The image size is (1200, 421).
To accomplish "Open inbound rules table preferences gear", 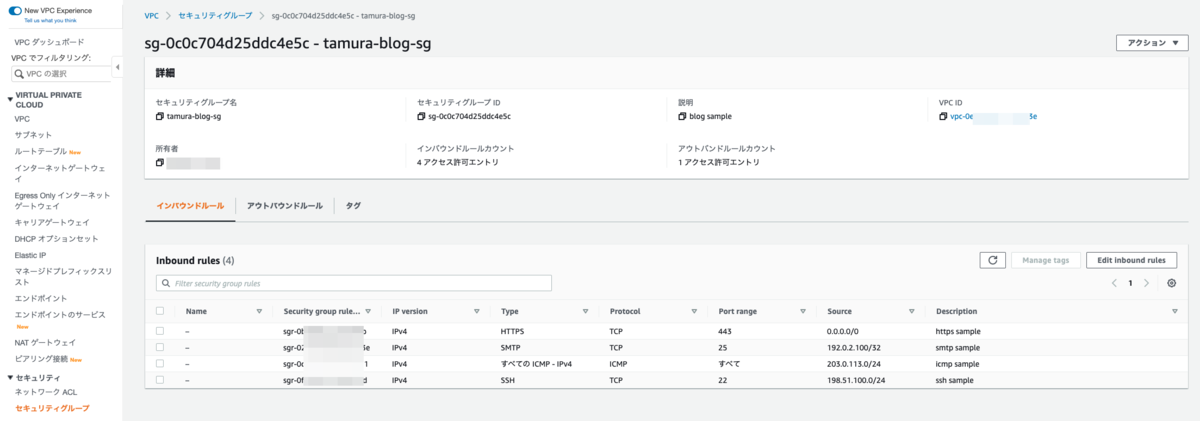I will pyautogui.click(x=1172, y=283).
